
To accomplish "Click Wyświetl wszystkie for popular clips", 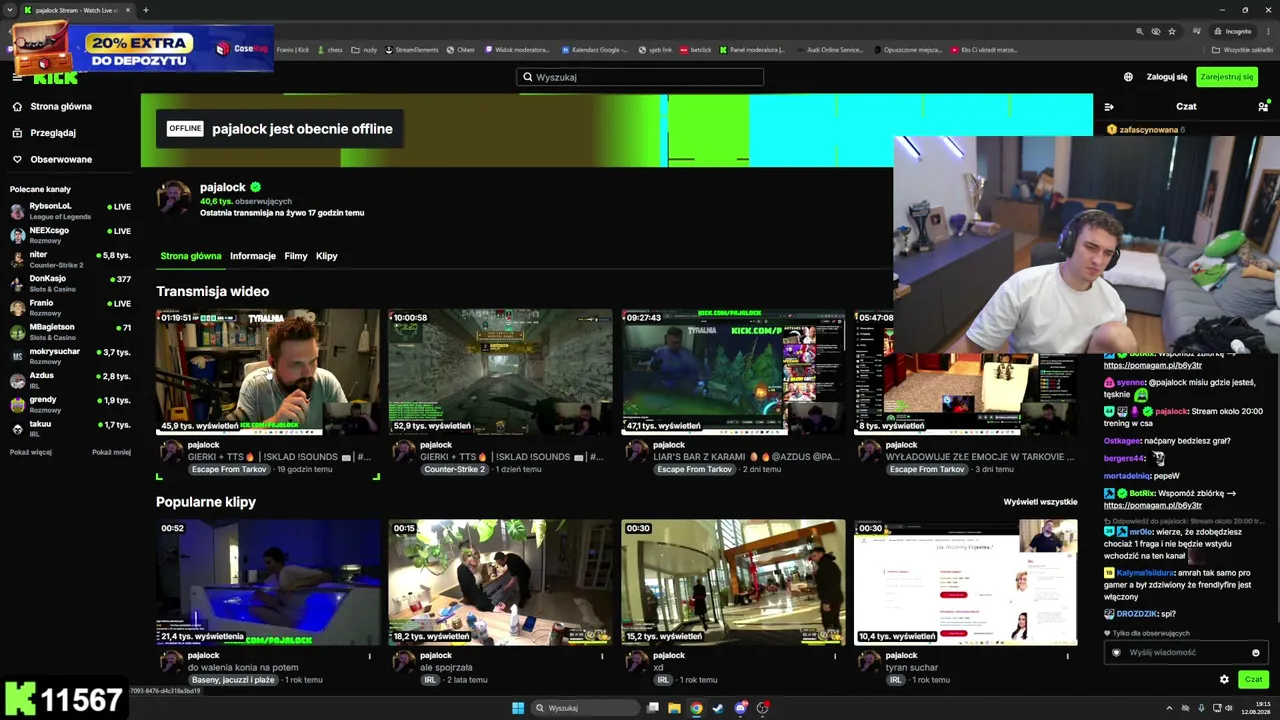I will click(x=1040, y=502).
